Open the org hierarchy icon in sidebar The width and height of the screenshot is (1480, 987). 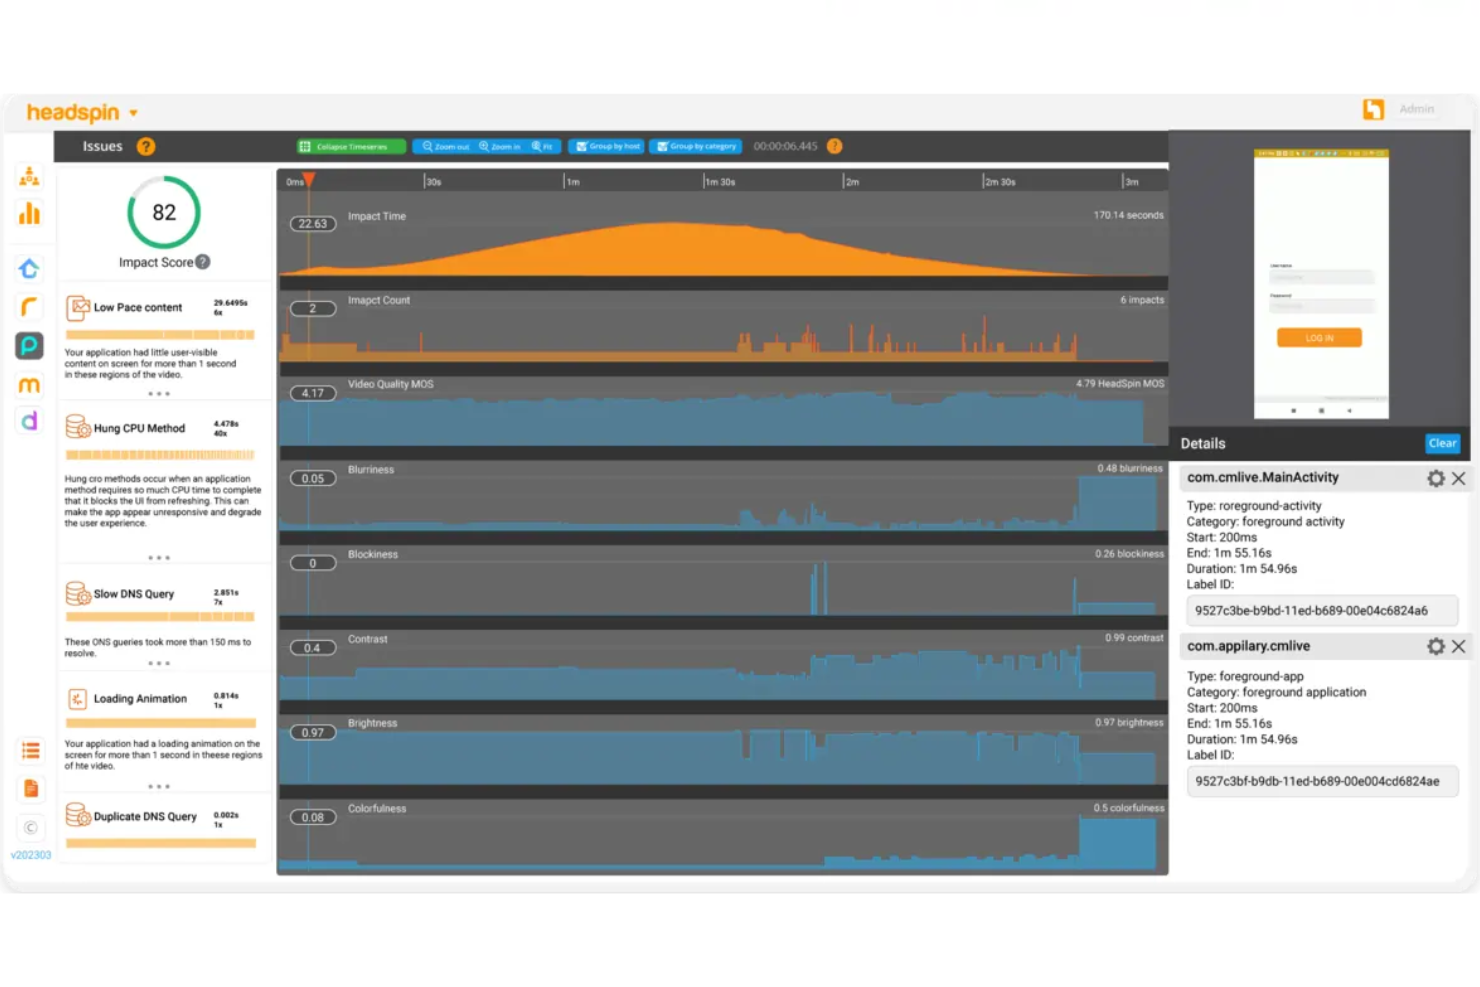coord(29,177)
